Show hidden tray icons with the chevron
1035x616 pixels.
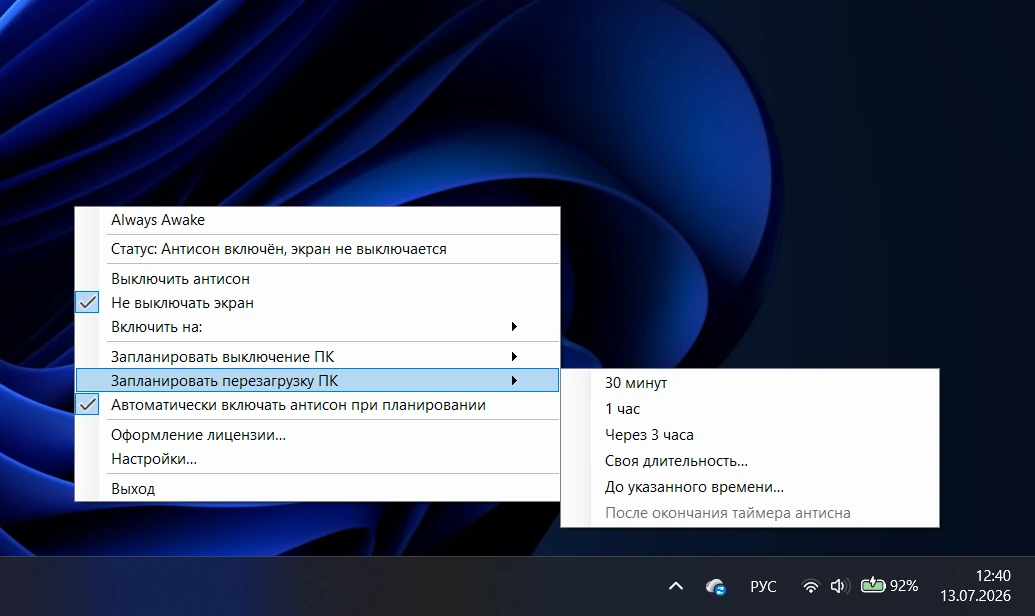click(676, 586)
